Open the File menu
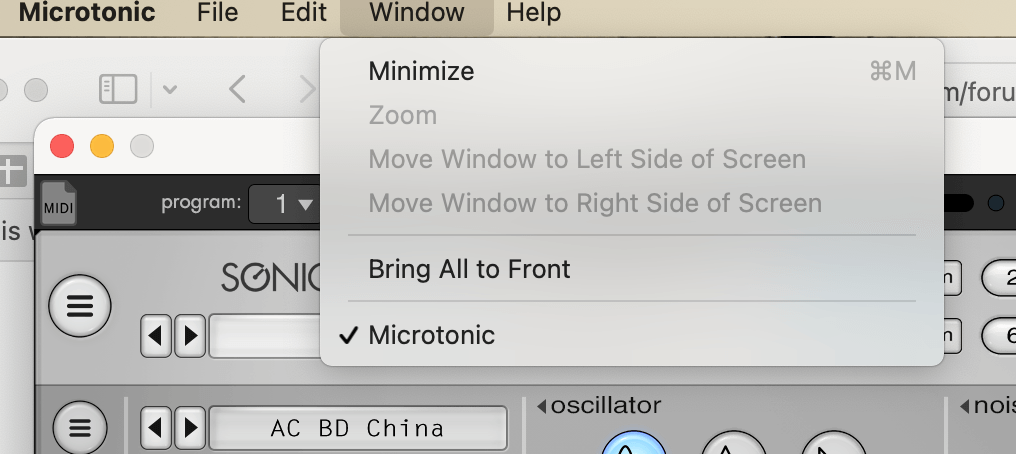The width and height of the screenshot is (1016, 454). [217, 12]
